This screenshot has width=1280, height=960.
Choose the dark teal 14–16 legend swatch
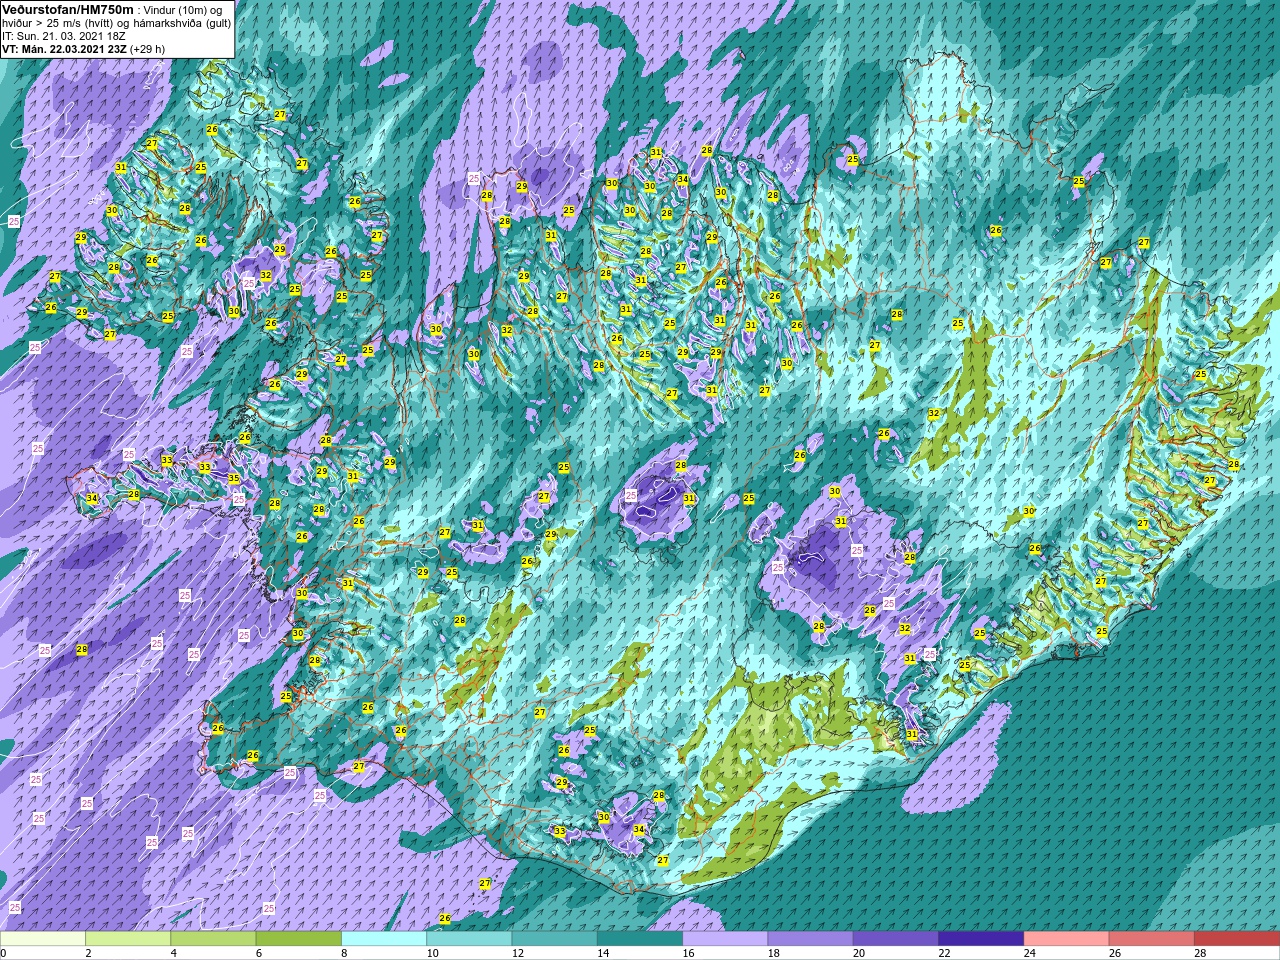tap(640, 939)
